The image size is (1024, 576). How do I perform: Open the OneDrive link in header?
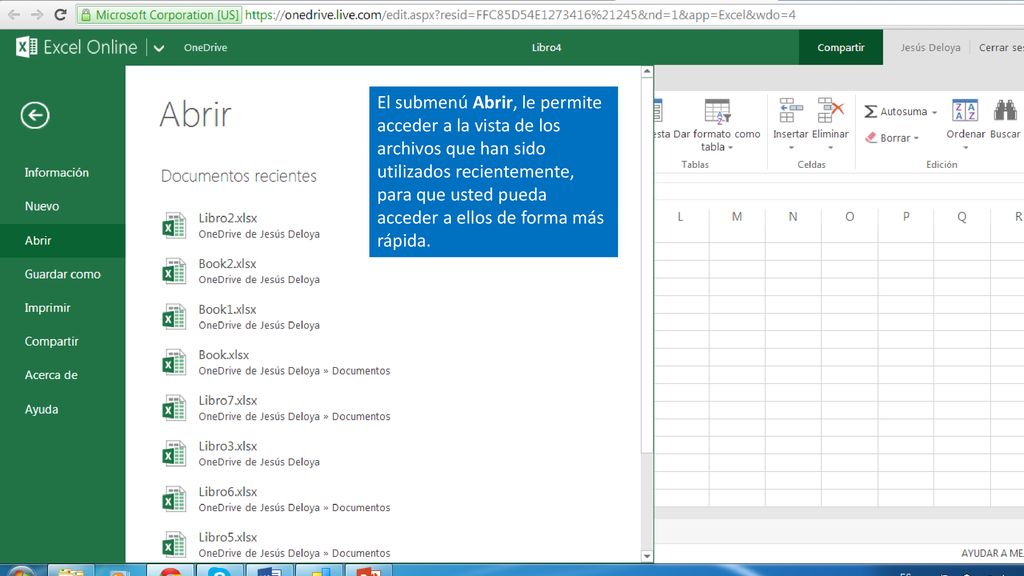pyautogui.click(x=205, y=48)
